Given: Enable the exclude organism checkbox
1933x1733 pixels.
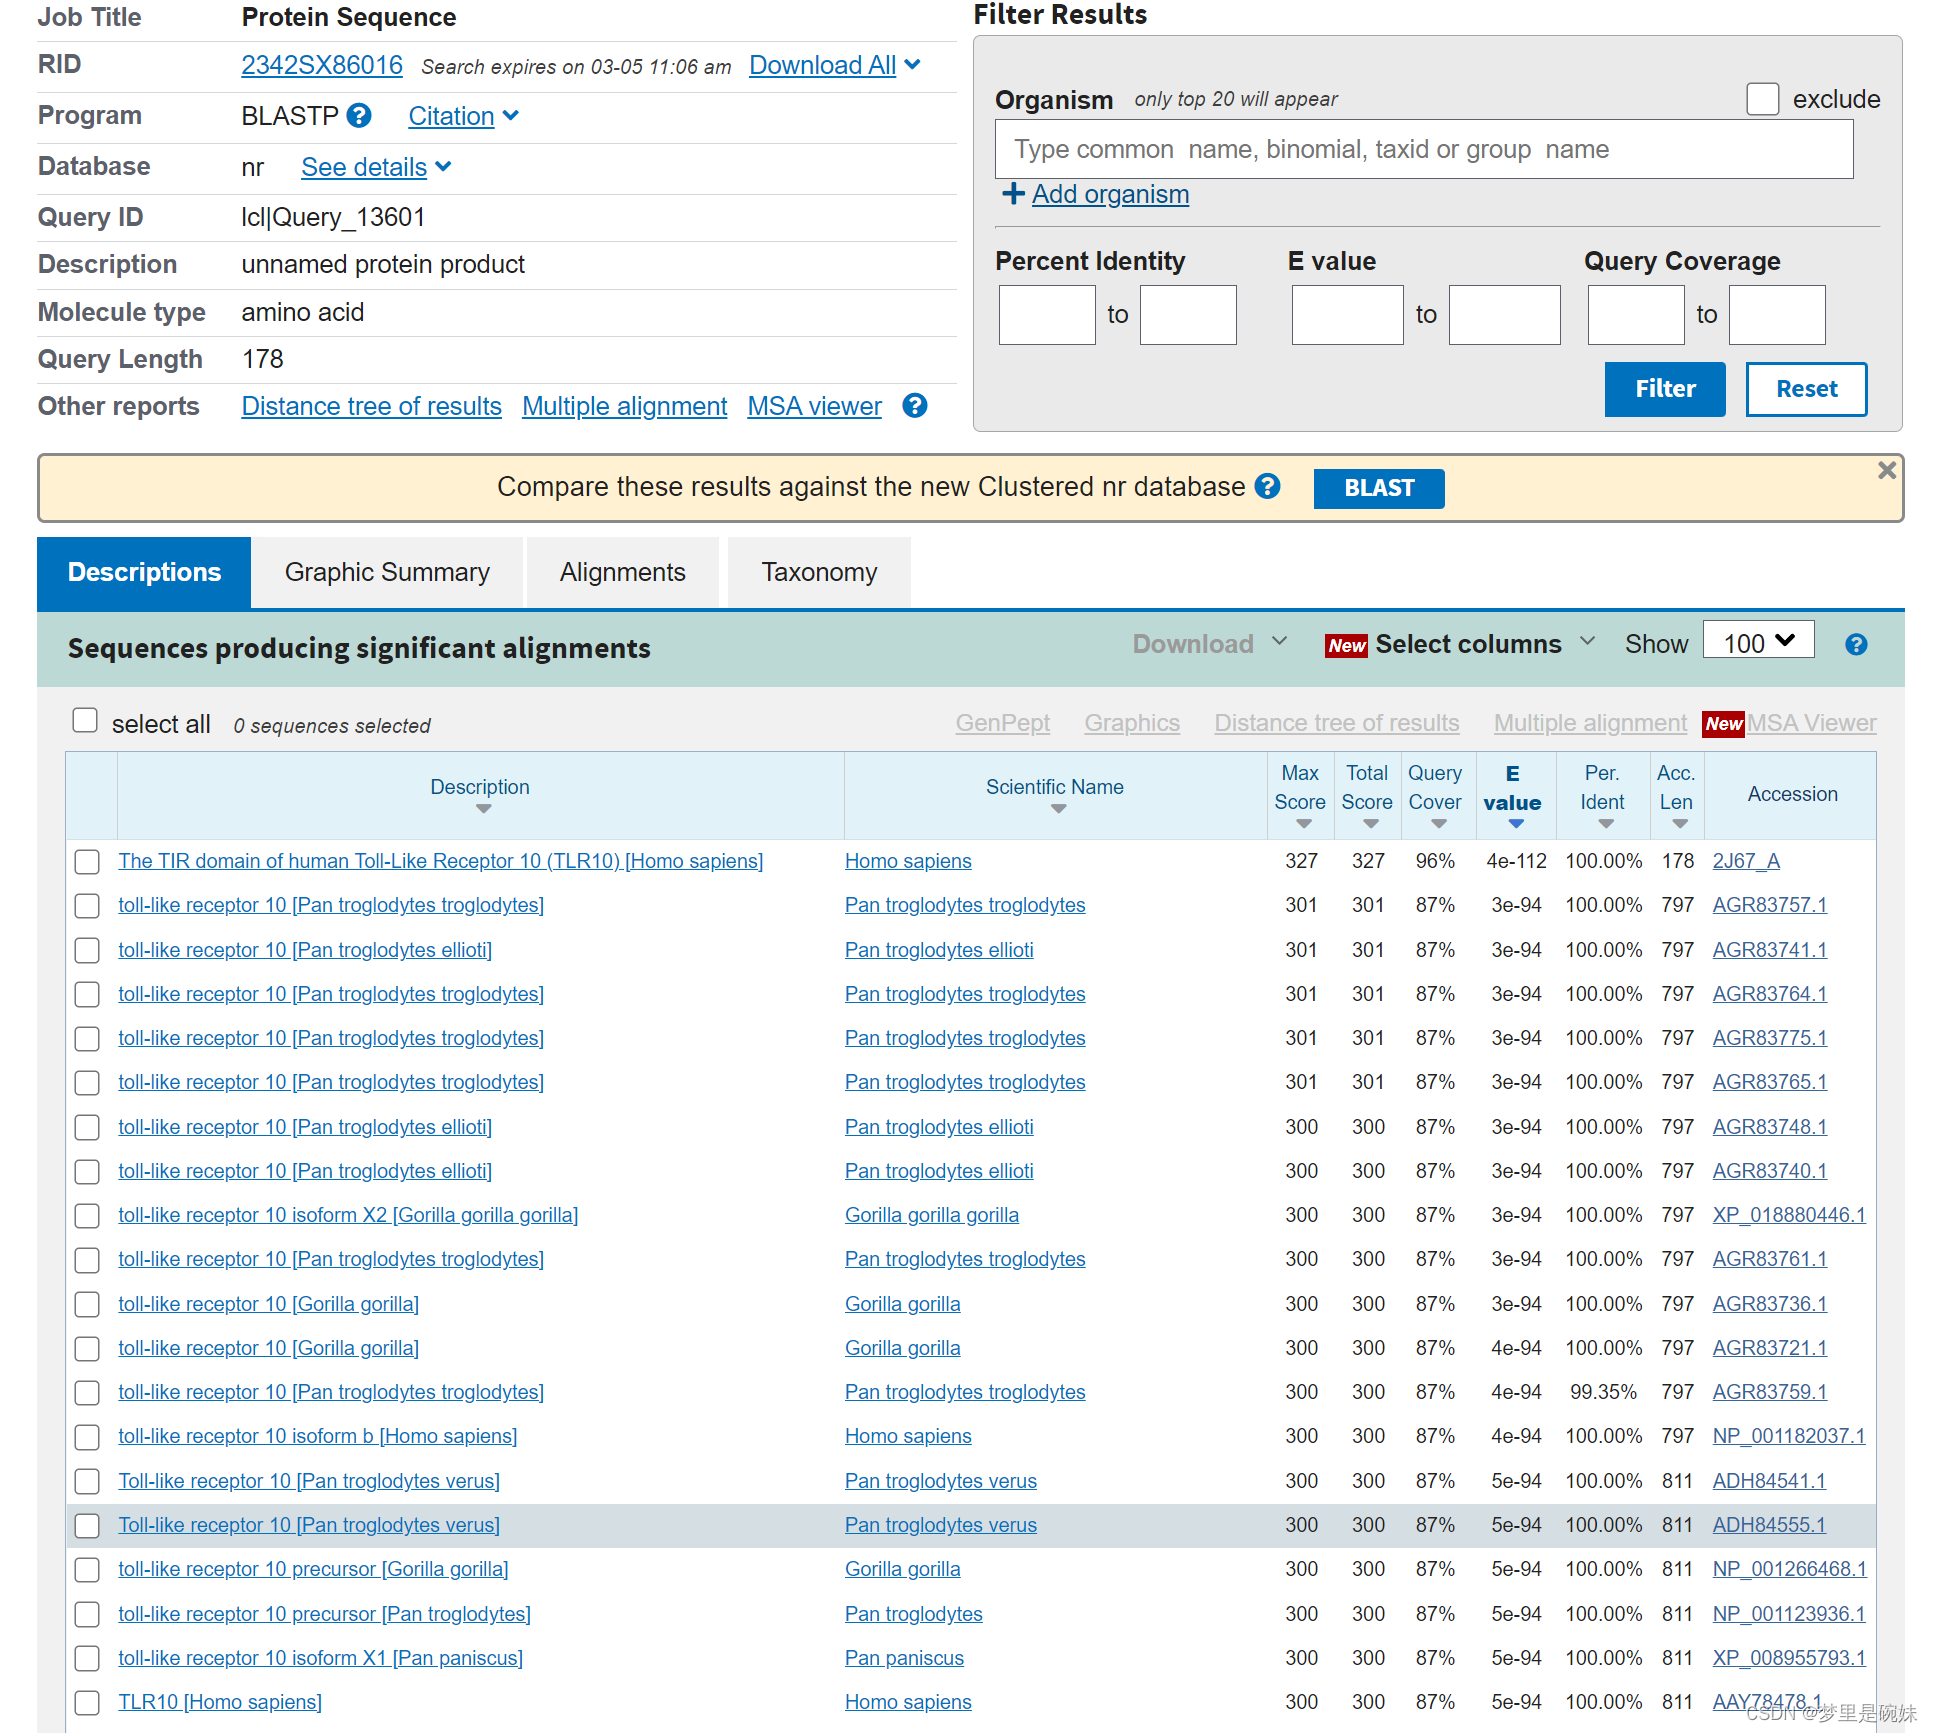Looking at the screenshot, I should pyautogui.click(x=1762, y=99).
